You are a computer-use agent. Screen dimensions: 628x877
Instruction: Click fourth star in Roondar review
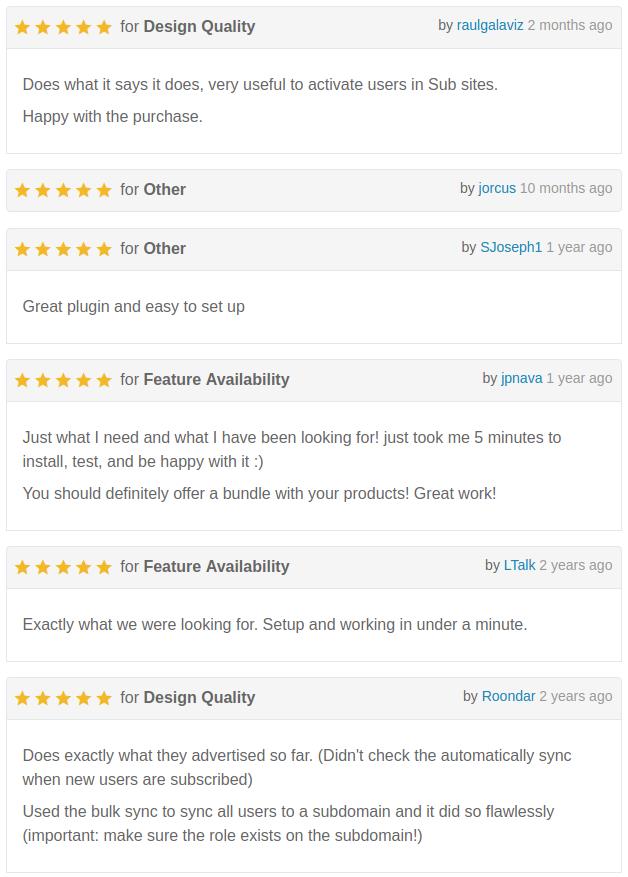click(x=83, y=698)
